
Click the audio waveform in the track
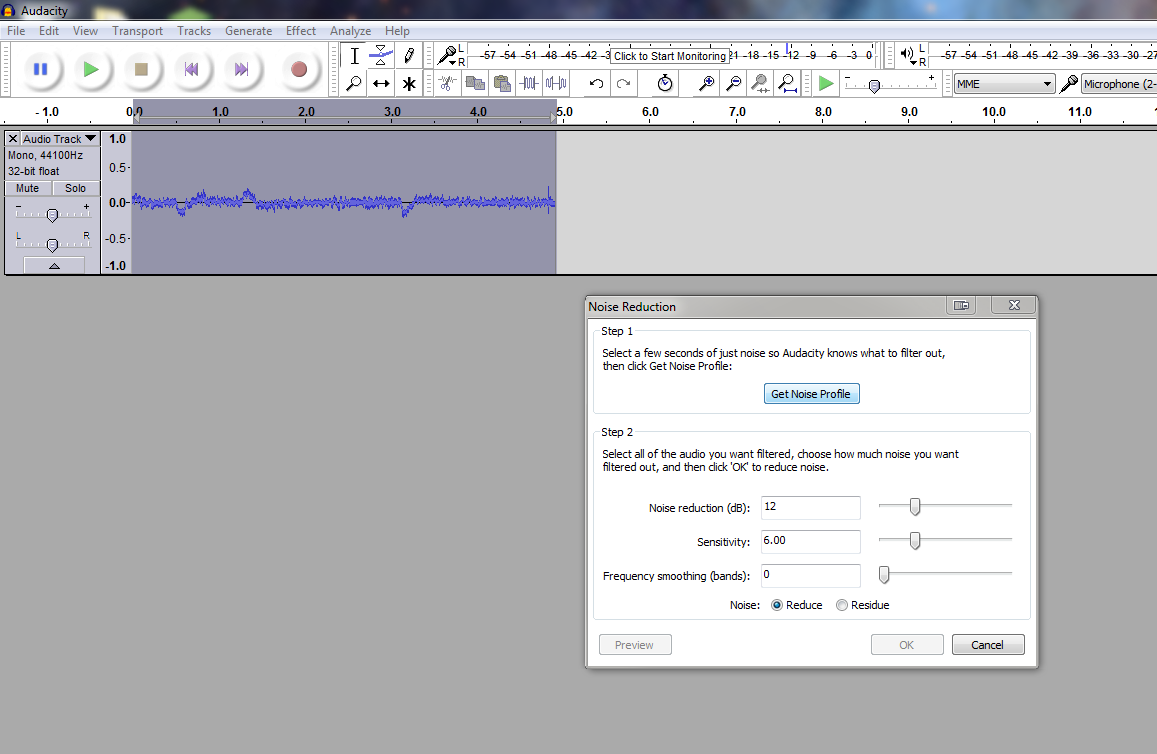point(344,202)
